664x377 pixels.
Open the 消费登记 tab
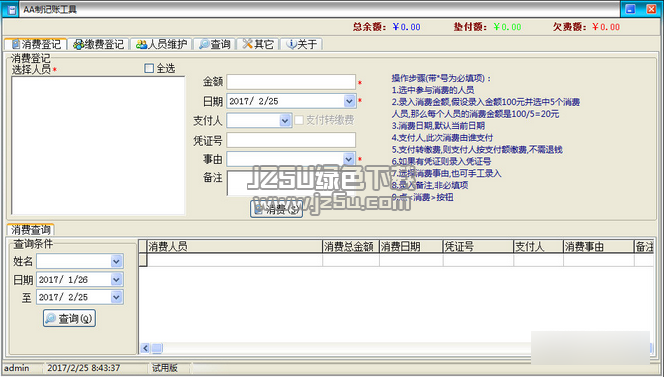point(36,44)
